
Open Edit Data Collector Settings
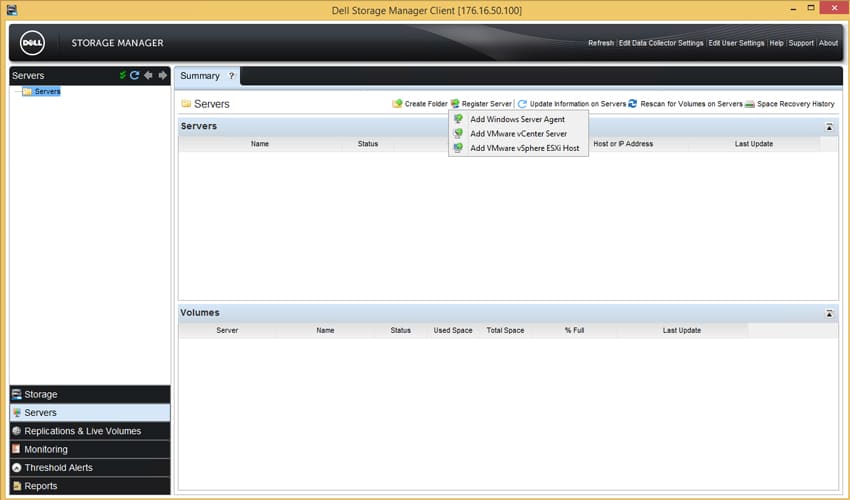(661, 43)
